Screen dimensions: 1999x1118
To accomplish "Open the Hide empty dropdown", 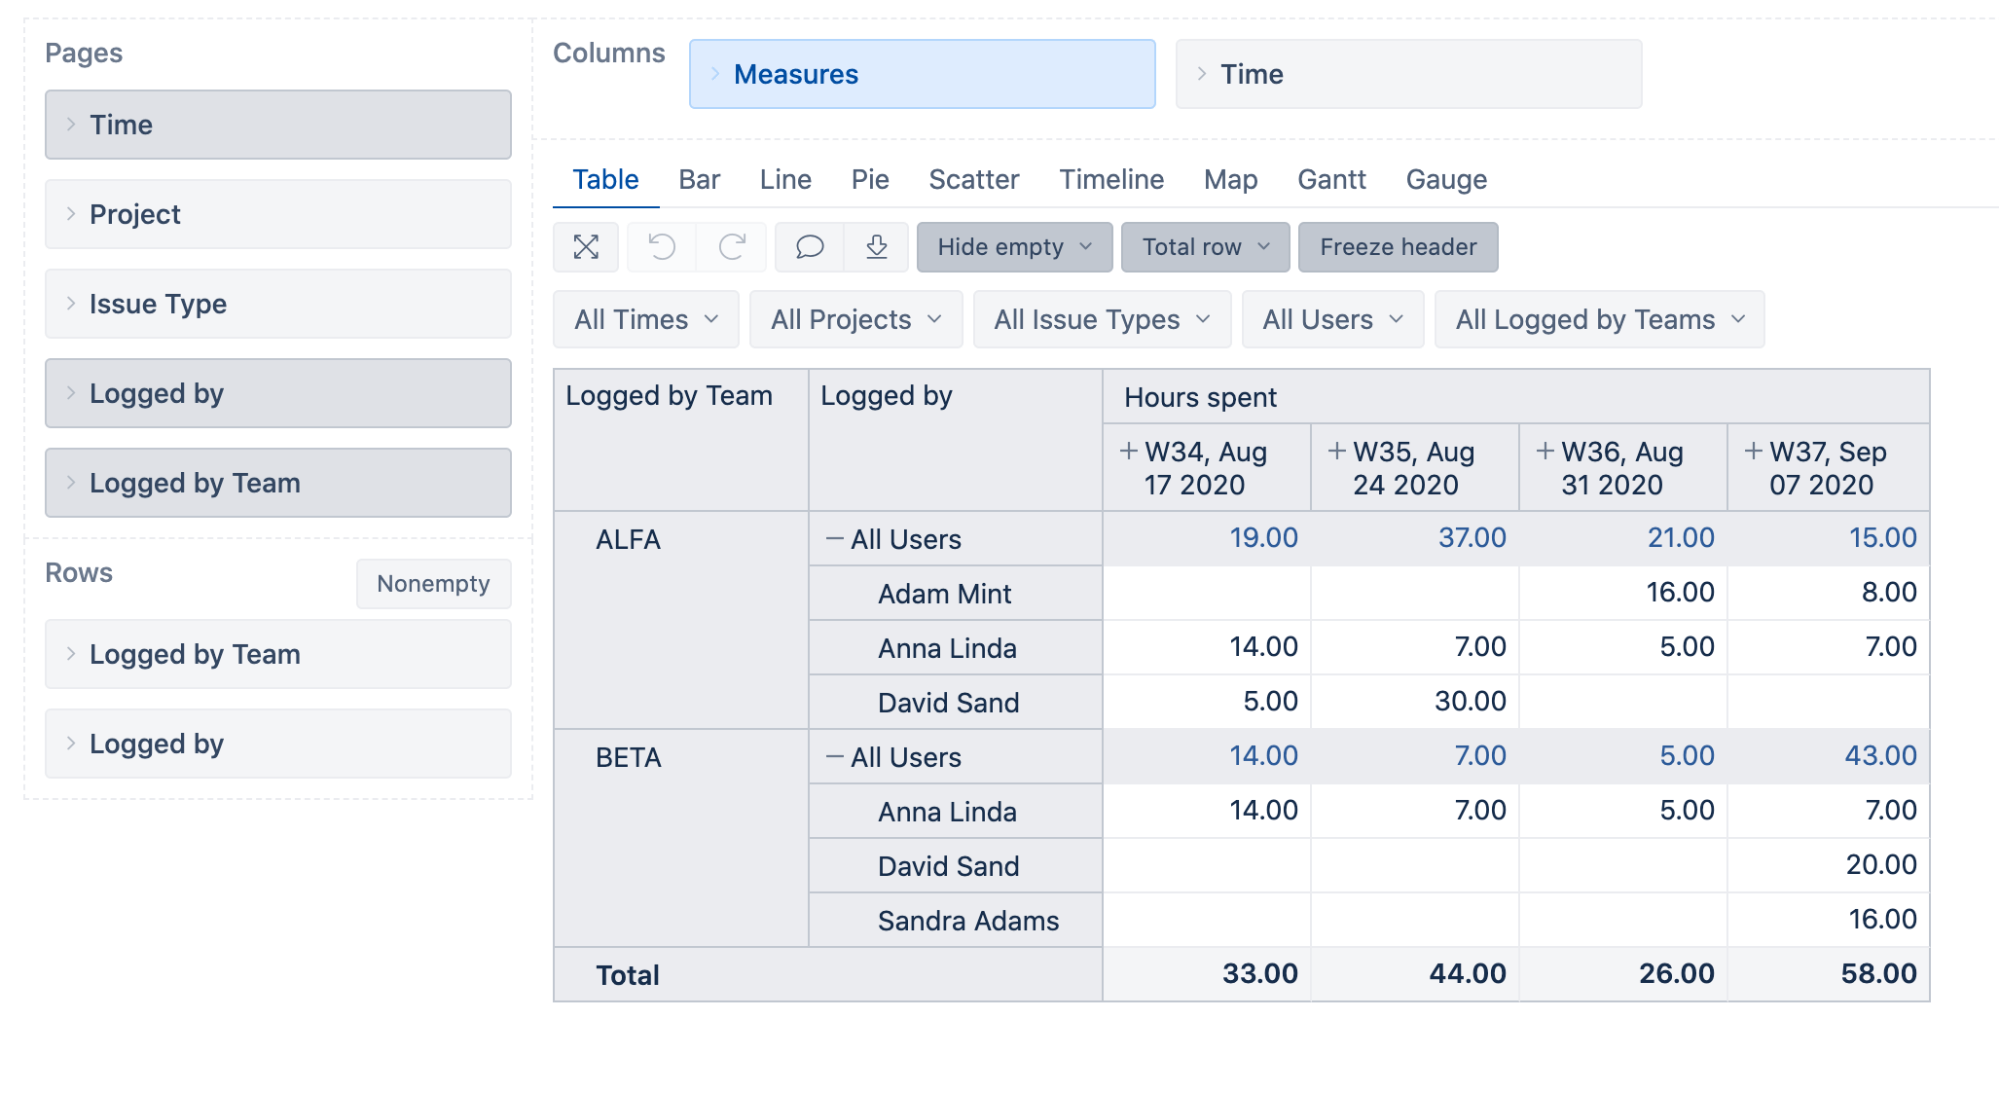I will point(1014,247).
